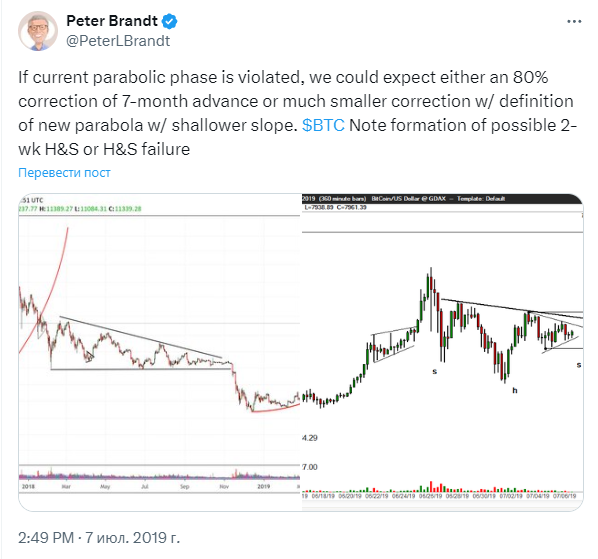Click the 2:49 PM timestamp
This screenshot has height=559, width=598.
pyautogui.click(x=46, y=538)
